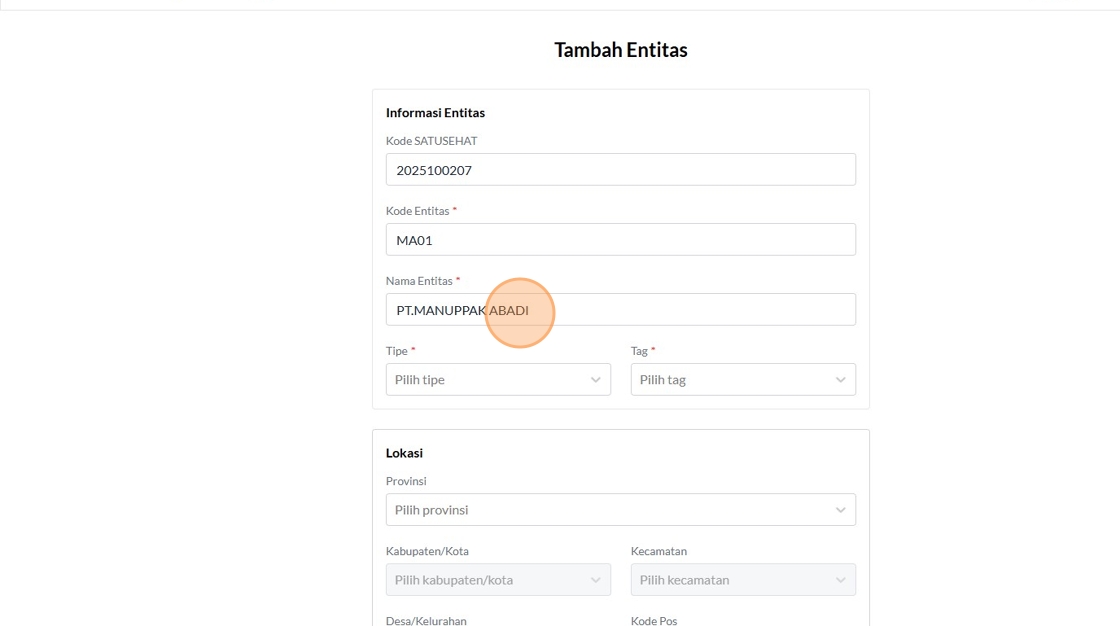This screenshot has height=626, width=1120.
Task: Click the chevron arrow in Tag dropdown
Action: point(840,380)
